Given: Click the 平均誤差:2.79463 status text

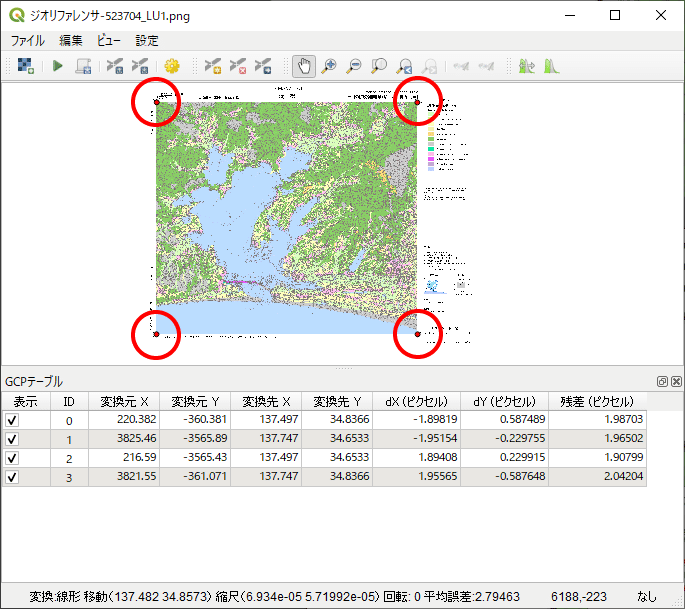Looking at the screenshot, I should tap(471, 597).
